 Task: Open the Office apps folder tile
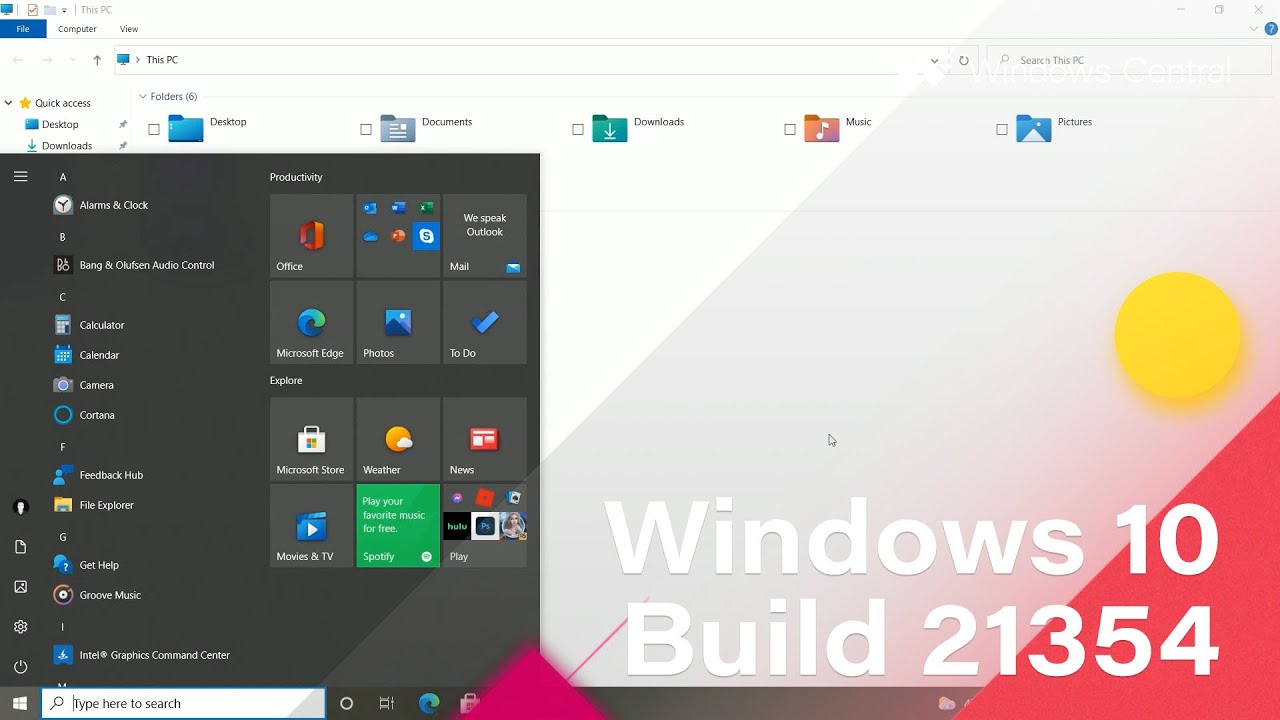[398, 236]
